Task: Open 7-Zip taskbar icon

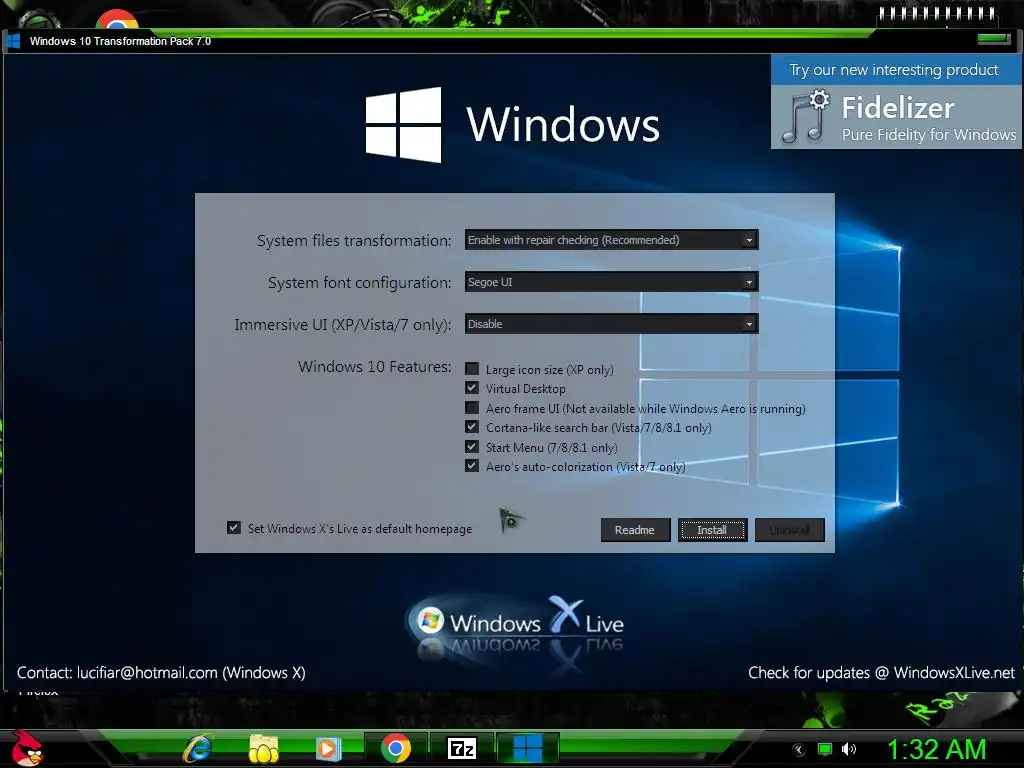Action: [462, 748]
